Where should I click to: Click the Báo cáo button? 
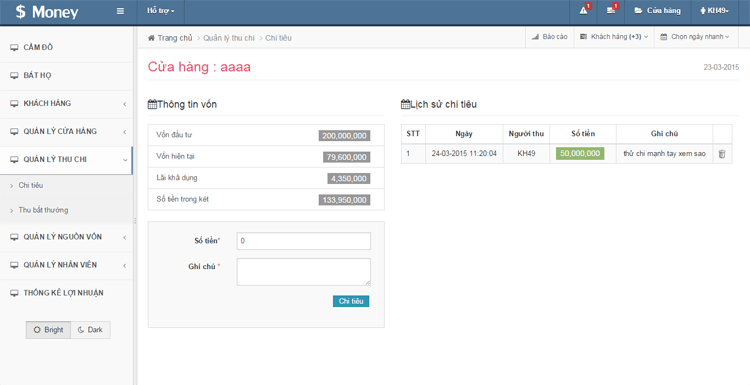pyautogui.click(x=550, y=37)
